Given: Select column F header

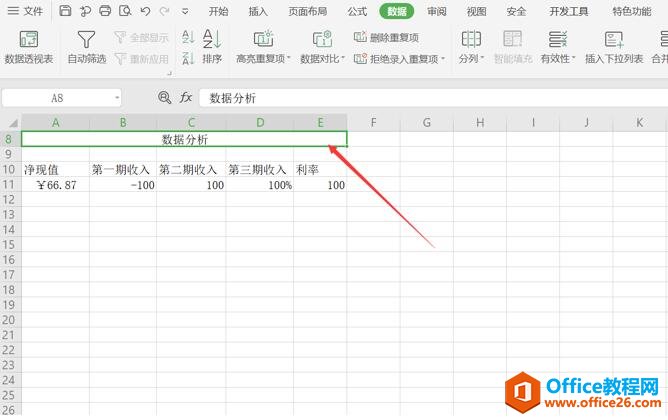Looking at the screenshot, I should click(x=373, y=123).
